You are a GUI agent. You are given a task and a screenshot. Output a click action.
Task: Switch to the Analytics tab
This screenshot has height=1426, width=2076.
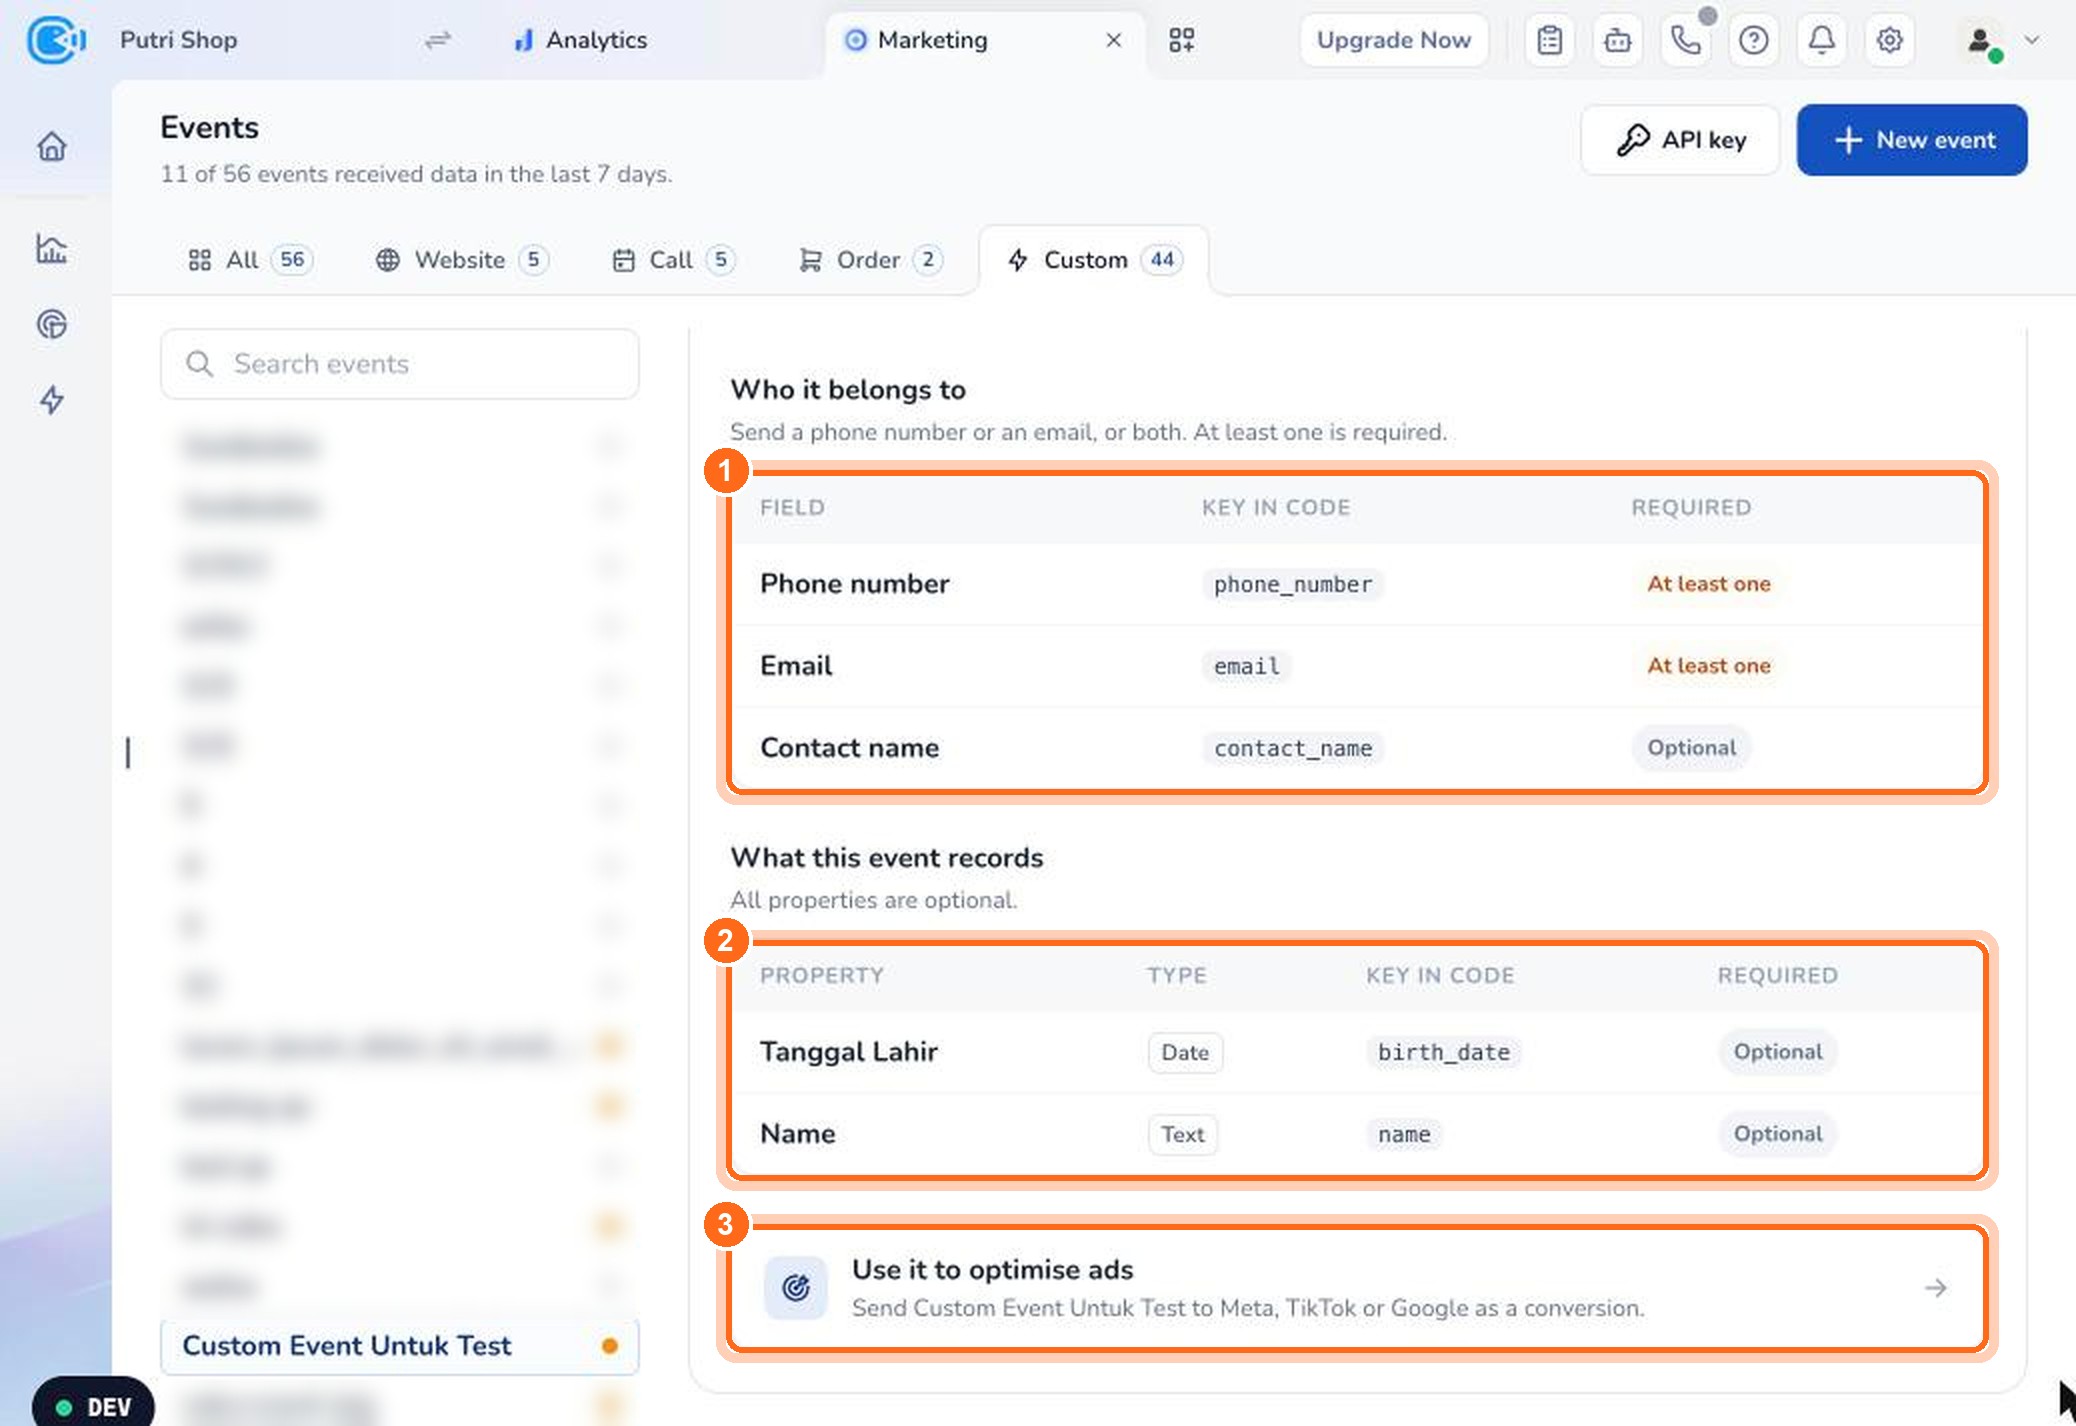point(580,40)
